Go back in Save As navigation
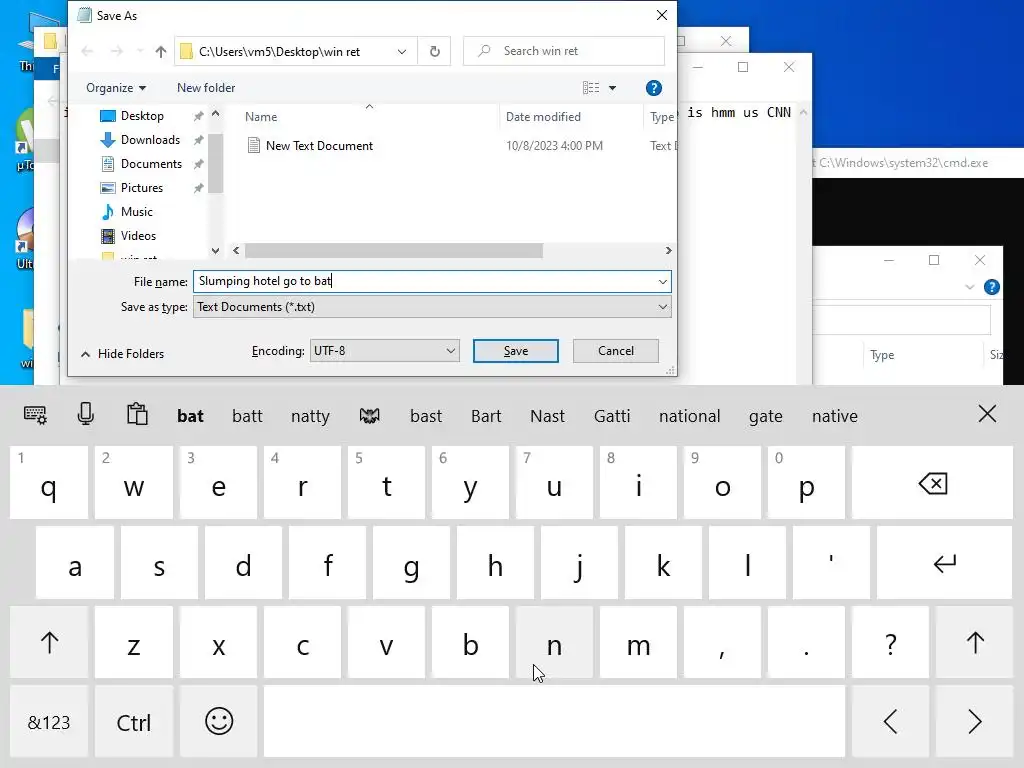Viewport: 1024px width, 768px height. pyautogui.click(x=87, y=52)
